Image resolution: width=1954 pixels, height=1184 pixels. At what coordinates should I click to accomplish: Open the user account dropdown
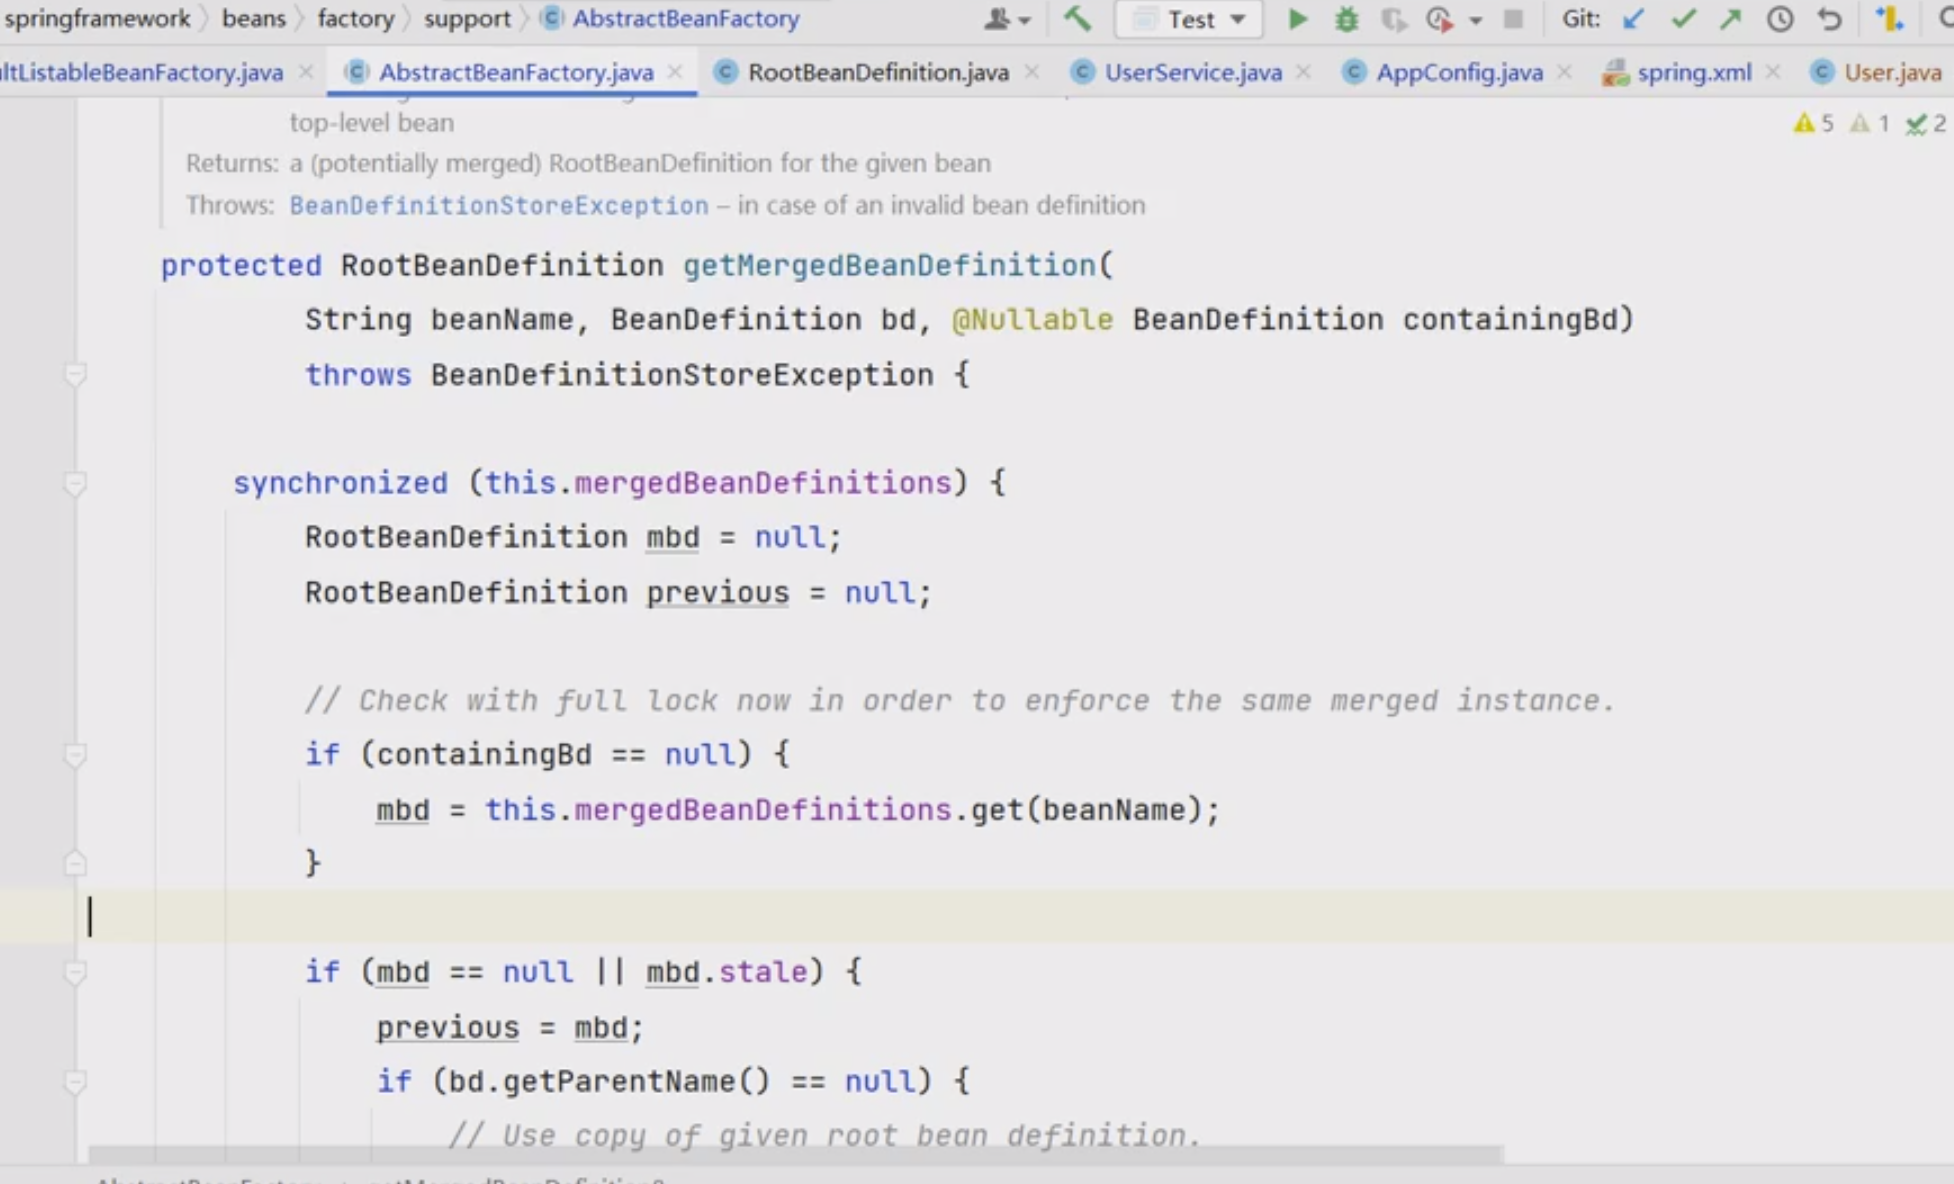(x=1005, y=19)
